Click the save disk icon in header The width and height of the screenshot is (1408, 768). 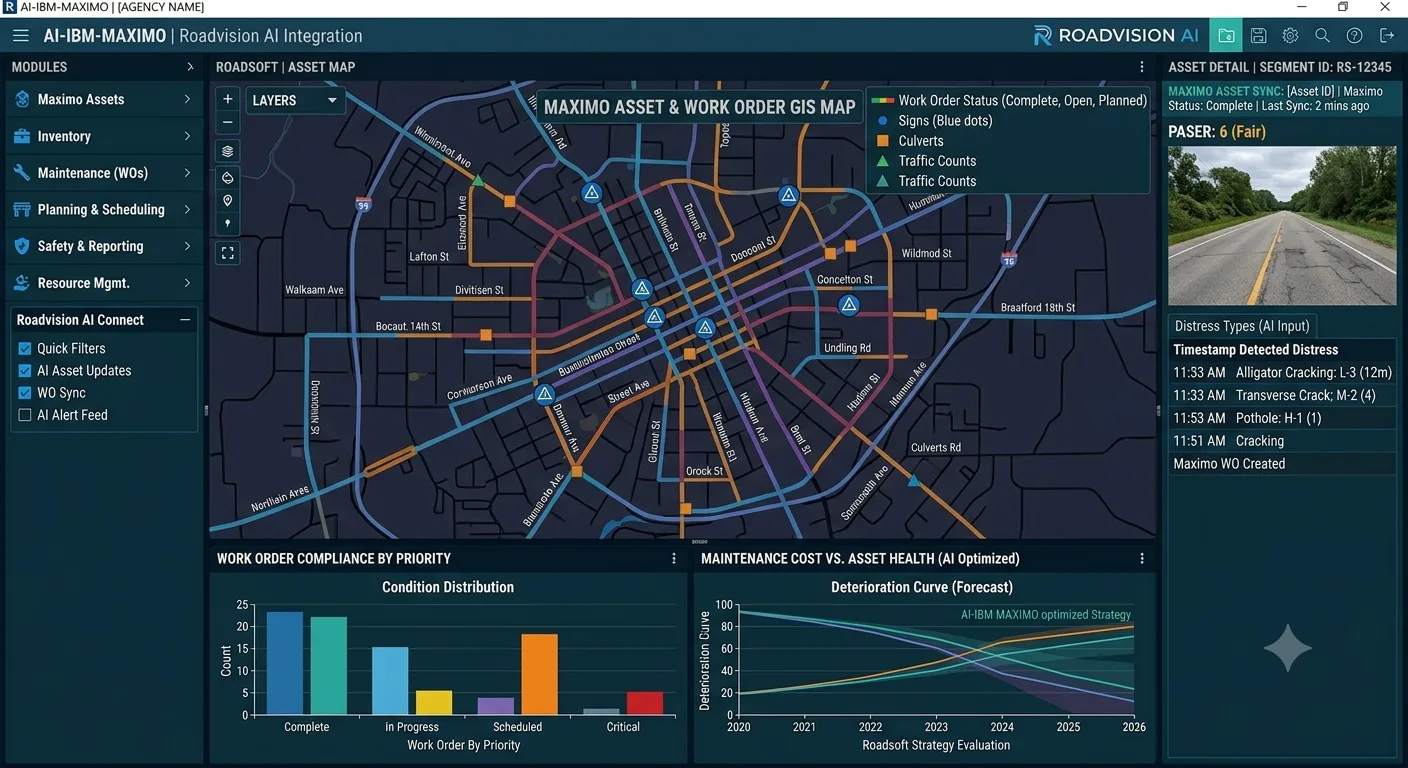coord(1258,36)
